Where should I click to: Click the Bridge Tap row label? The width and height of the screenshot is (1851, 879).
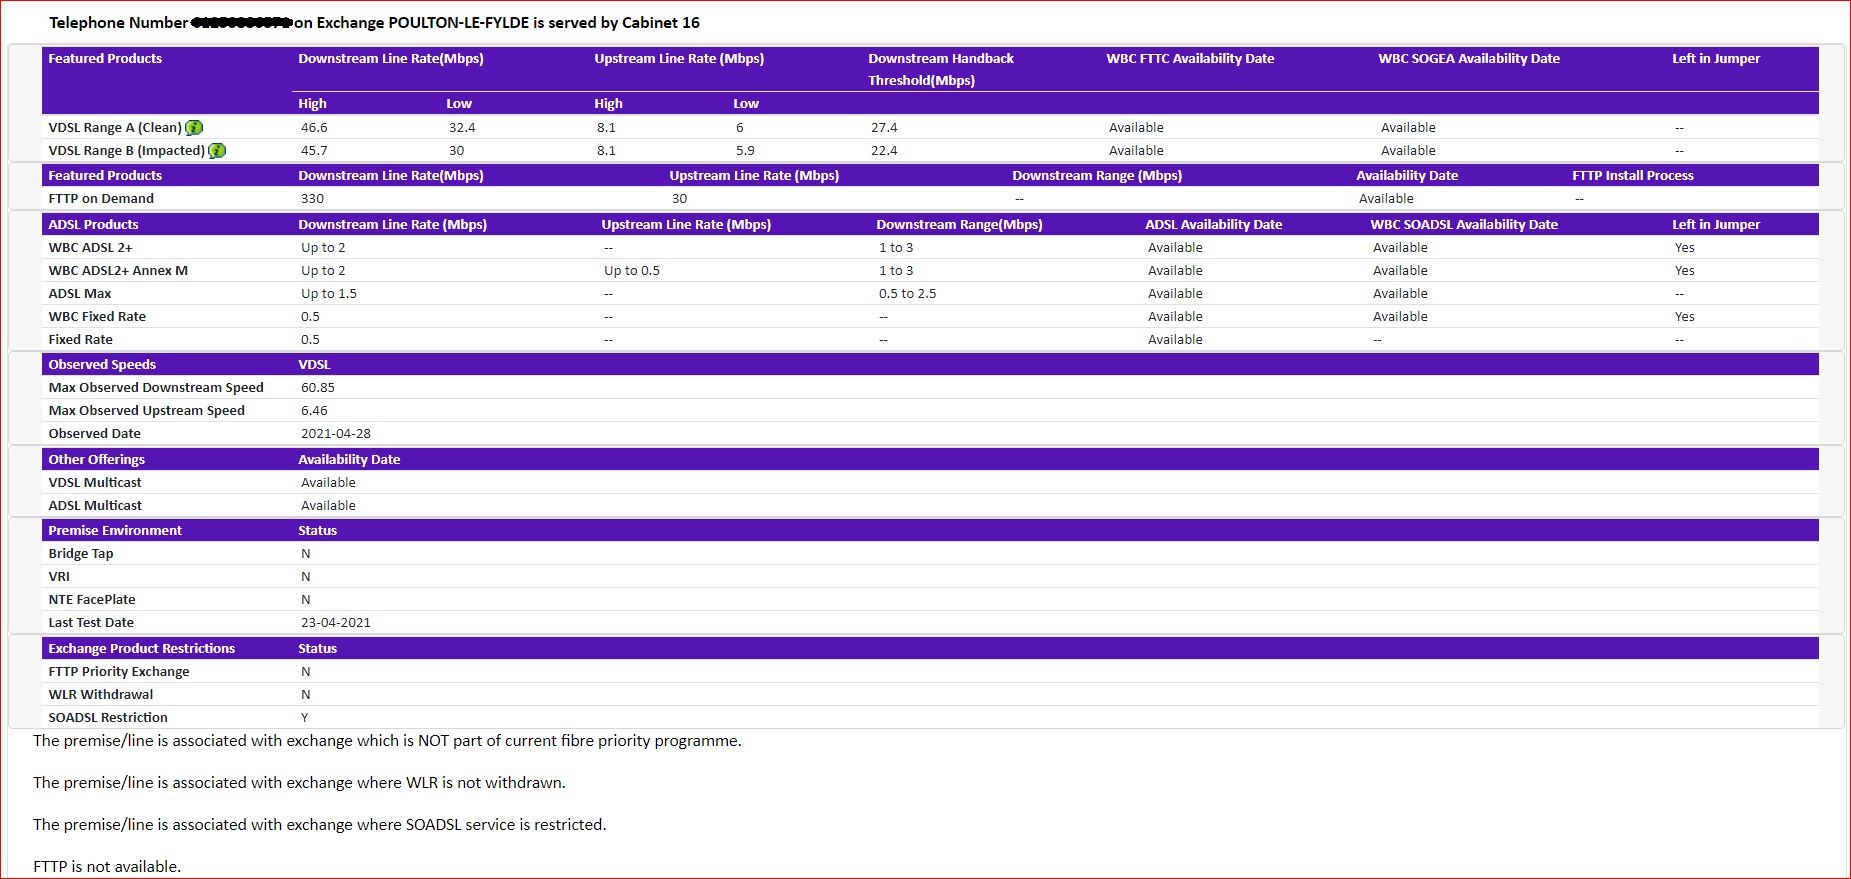point(81,554)
